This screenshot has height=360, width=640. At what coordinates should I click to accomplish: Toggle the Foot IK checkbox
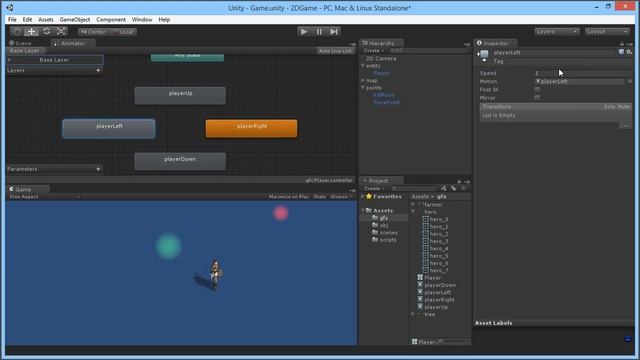tap(537, 89)
